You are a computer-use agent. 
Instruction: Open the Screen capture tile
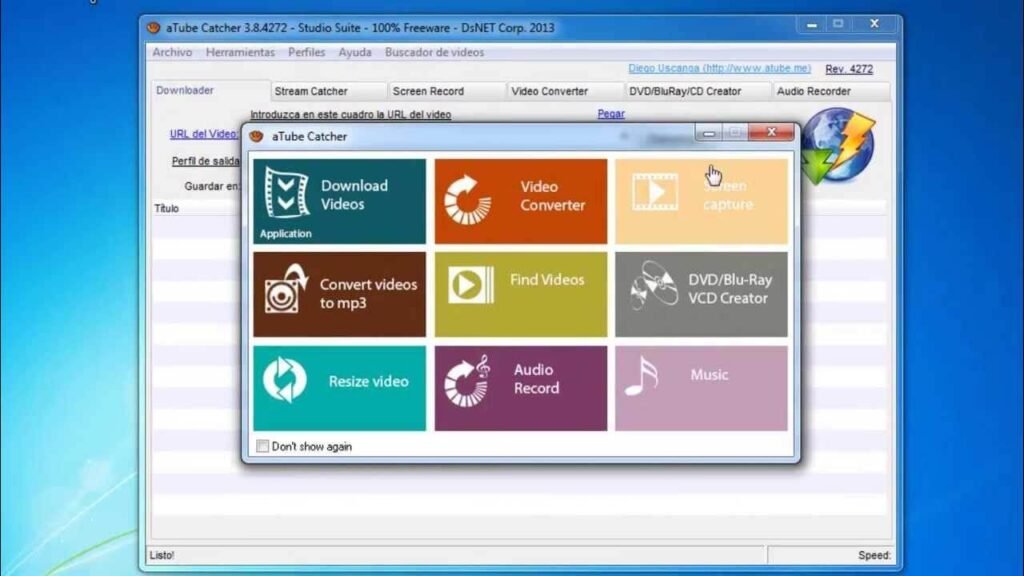coord(701,201)
